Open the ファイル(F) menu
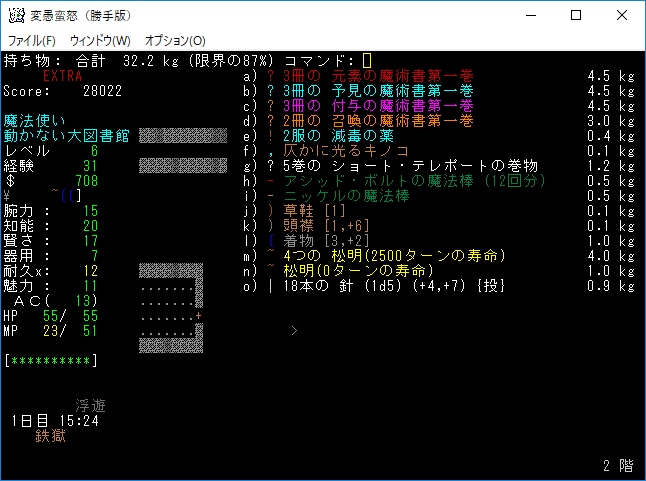The height and width of the screenshot is (481, 646). coord(31,40)
